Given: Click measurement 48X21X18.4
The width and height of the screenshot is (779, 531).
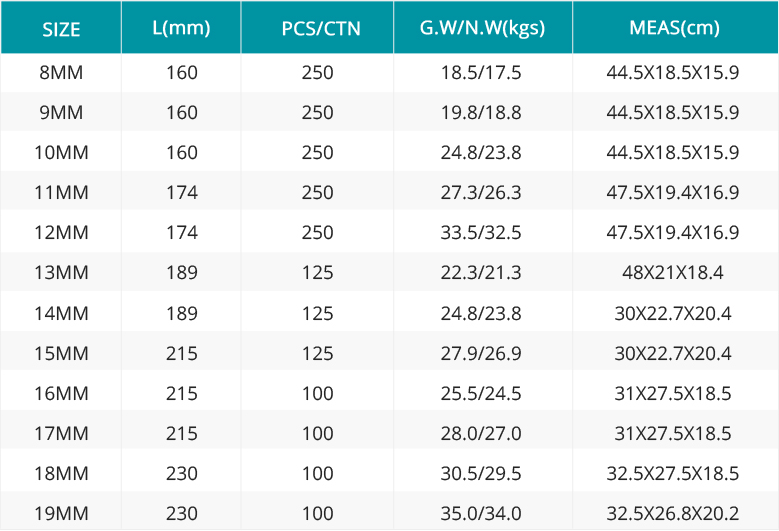Looking at the screenshot, I should pyautogui.click(x=673, y=272).
